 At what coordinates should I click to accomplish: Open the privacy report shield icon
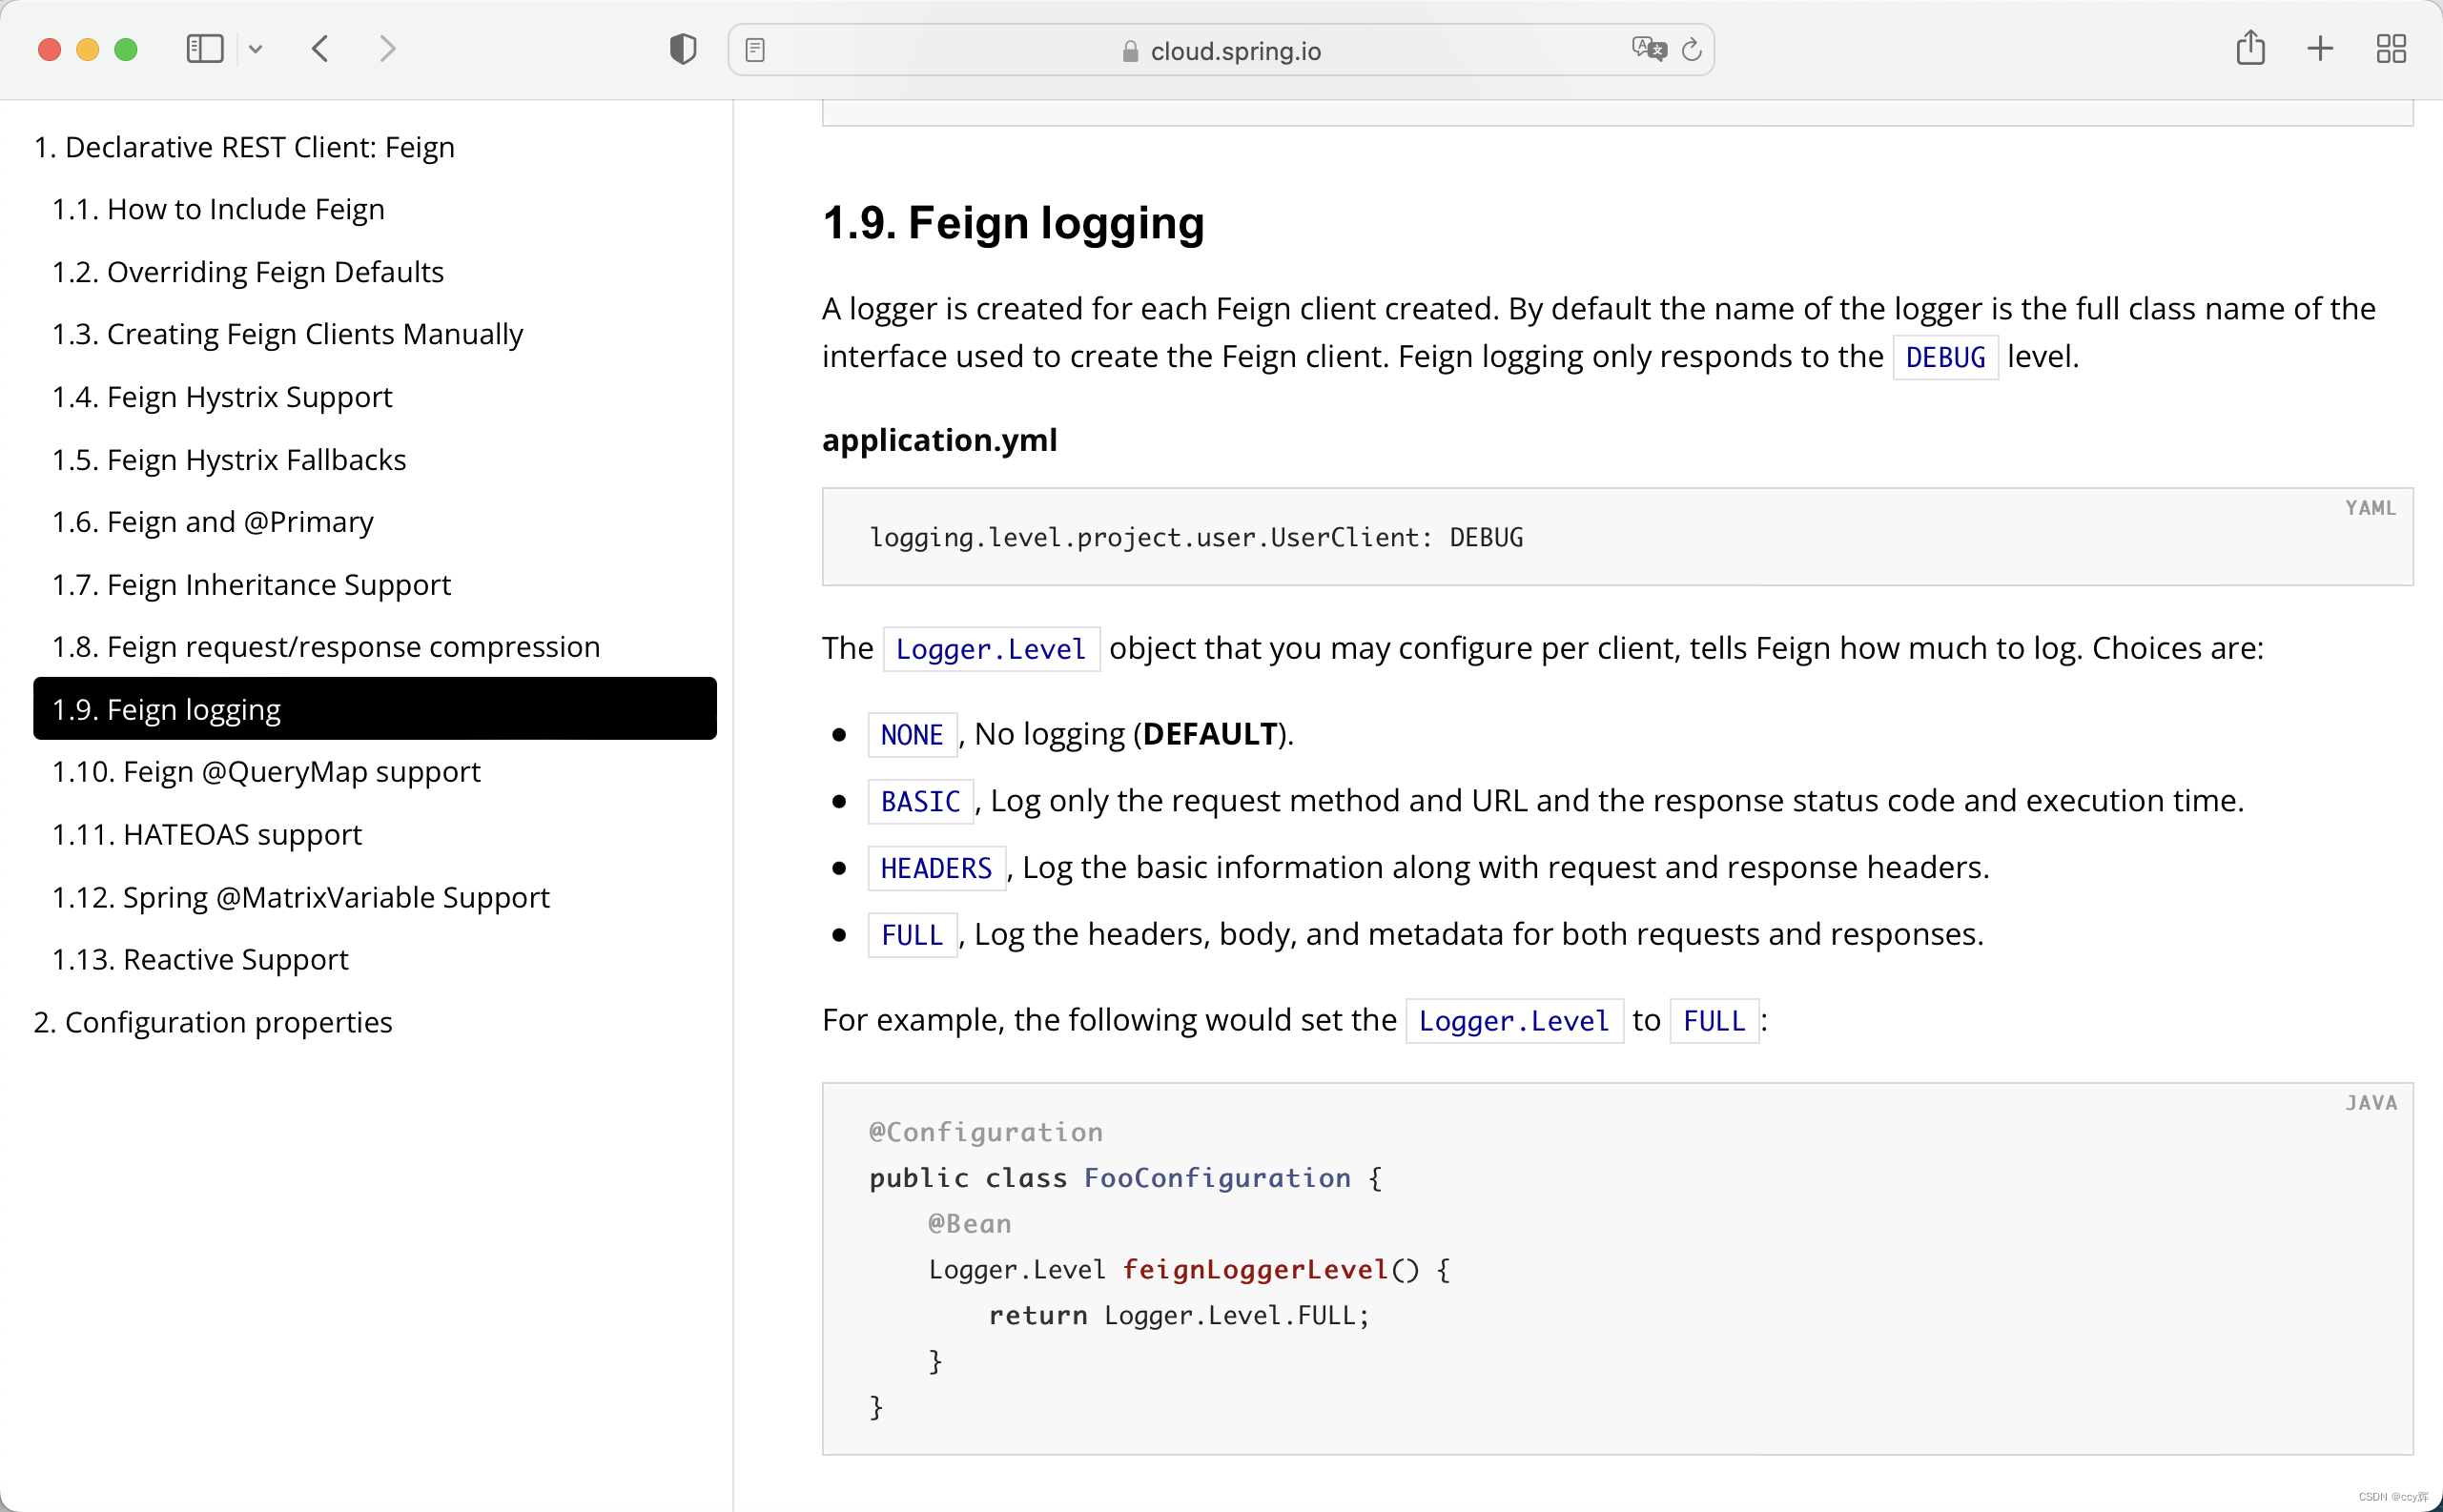[683, 49]
